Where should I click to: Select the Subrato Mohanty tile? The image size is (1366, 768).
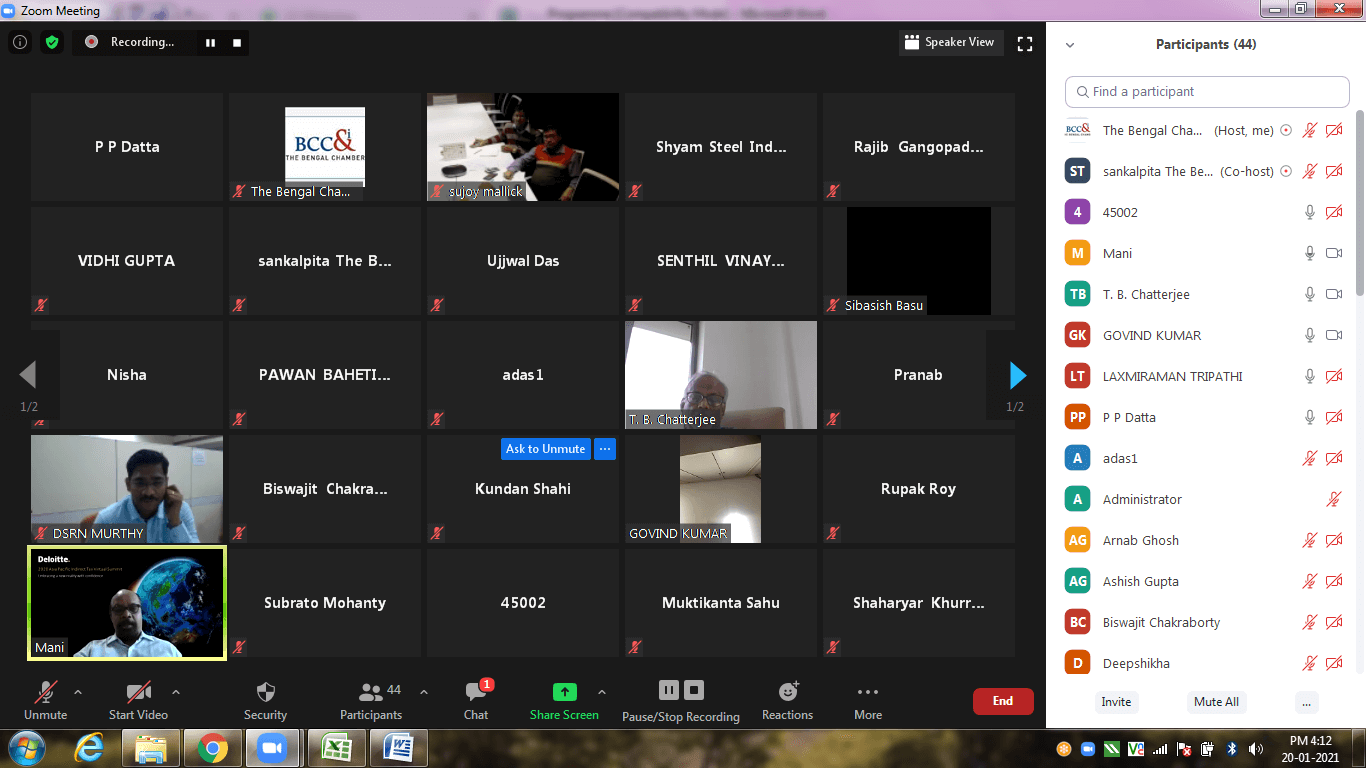[325, 603]
